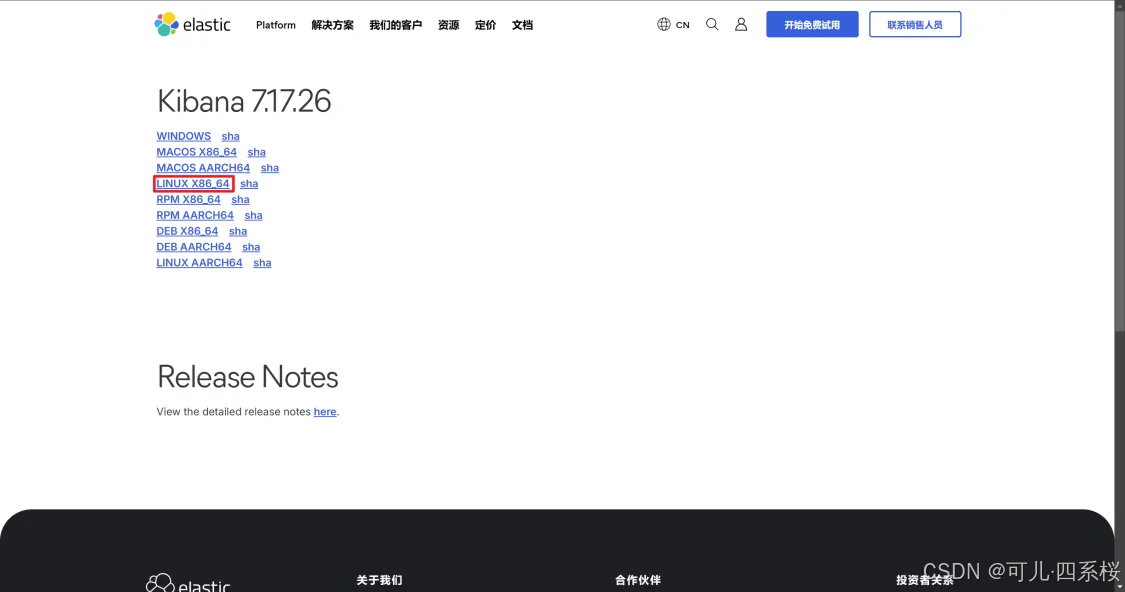The width and height of the screenshot is (1125, 592).
Task: Open sha link next to DEB X86_64
Action: tap(237, 231)
